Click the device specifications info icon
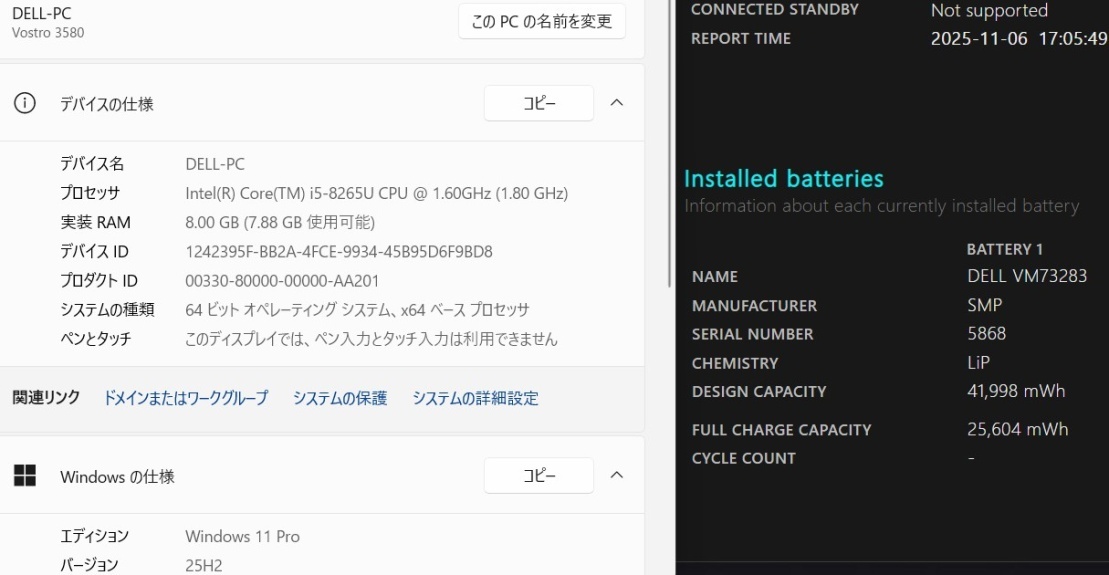Viewport: 1109px width, 575px height. (x=24, y=103)
